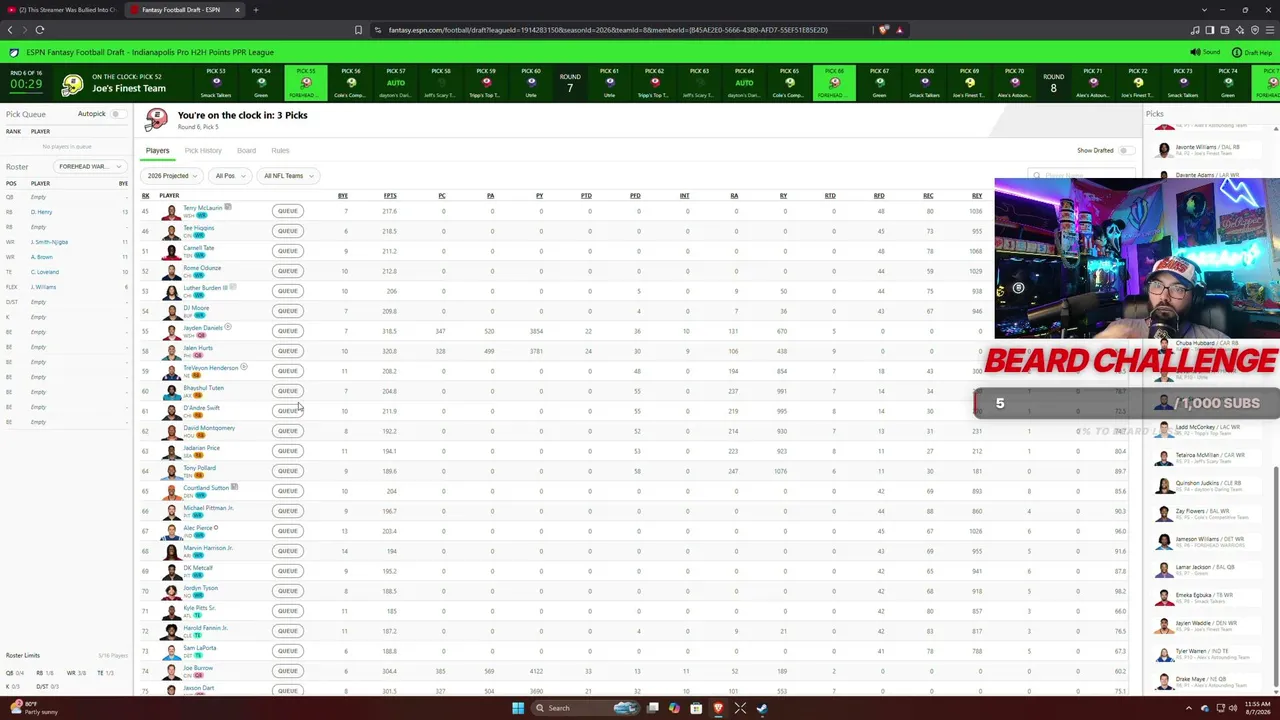Queue Tee Higgins
Screen dimensions: 1280x720
click(288, 231)
